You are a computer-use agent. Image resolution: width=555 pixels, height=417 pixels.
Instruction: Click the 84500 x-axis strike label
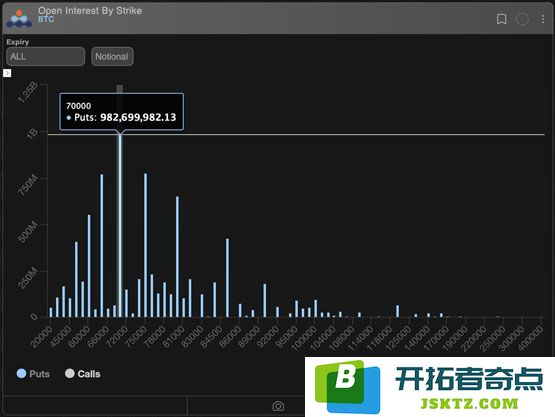click(x=211, y=337)
